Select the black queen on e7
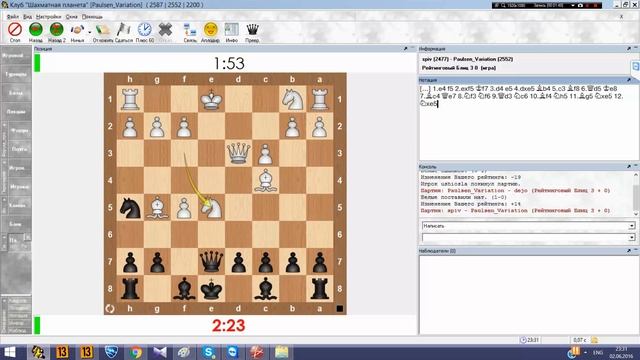The image size is (640, 360). pyautogui.click(x=211, y=261)
